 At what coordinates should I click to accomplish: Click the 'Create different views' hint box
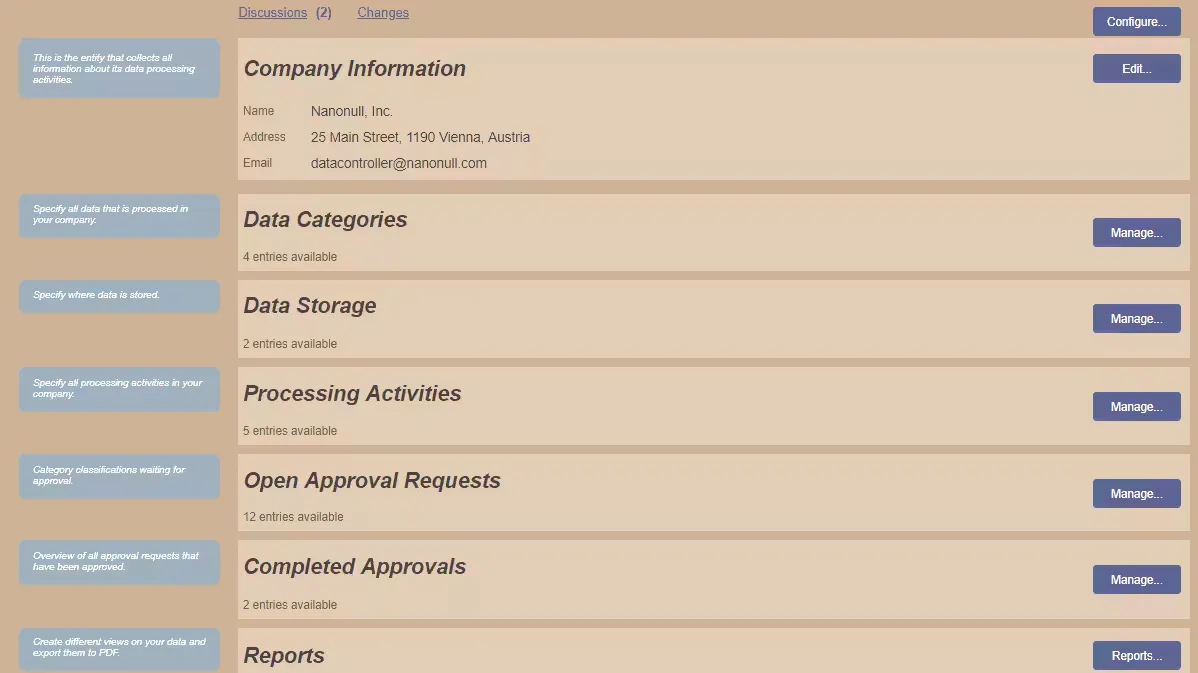[119, 649]
